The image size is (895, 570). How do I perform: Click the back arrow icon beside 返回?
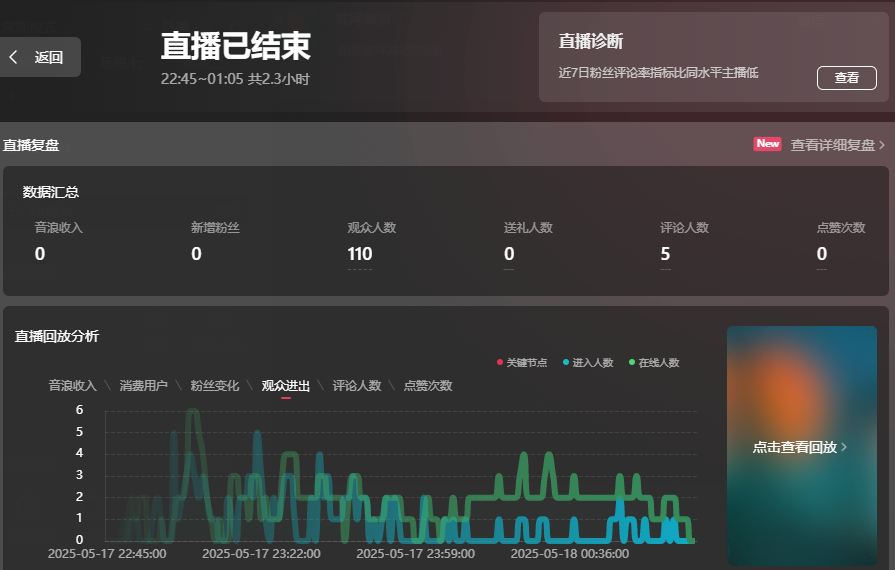(x=13, y=57)
